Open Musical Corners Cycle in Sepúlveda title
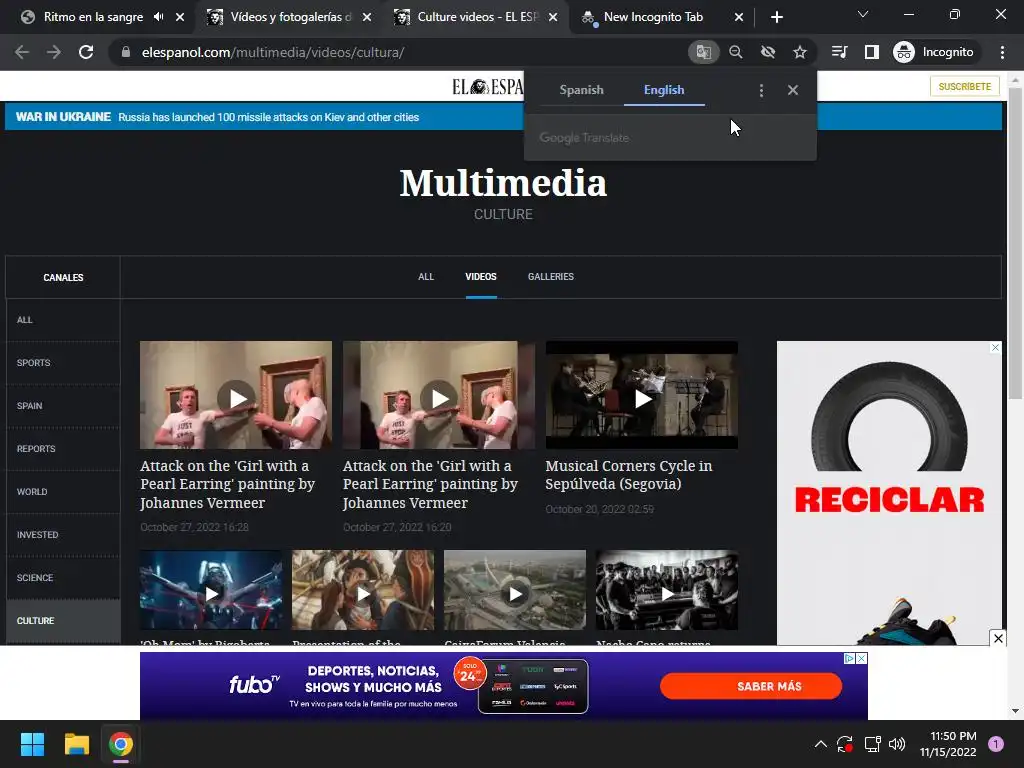 click(628, 475)
